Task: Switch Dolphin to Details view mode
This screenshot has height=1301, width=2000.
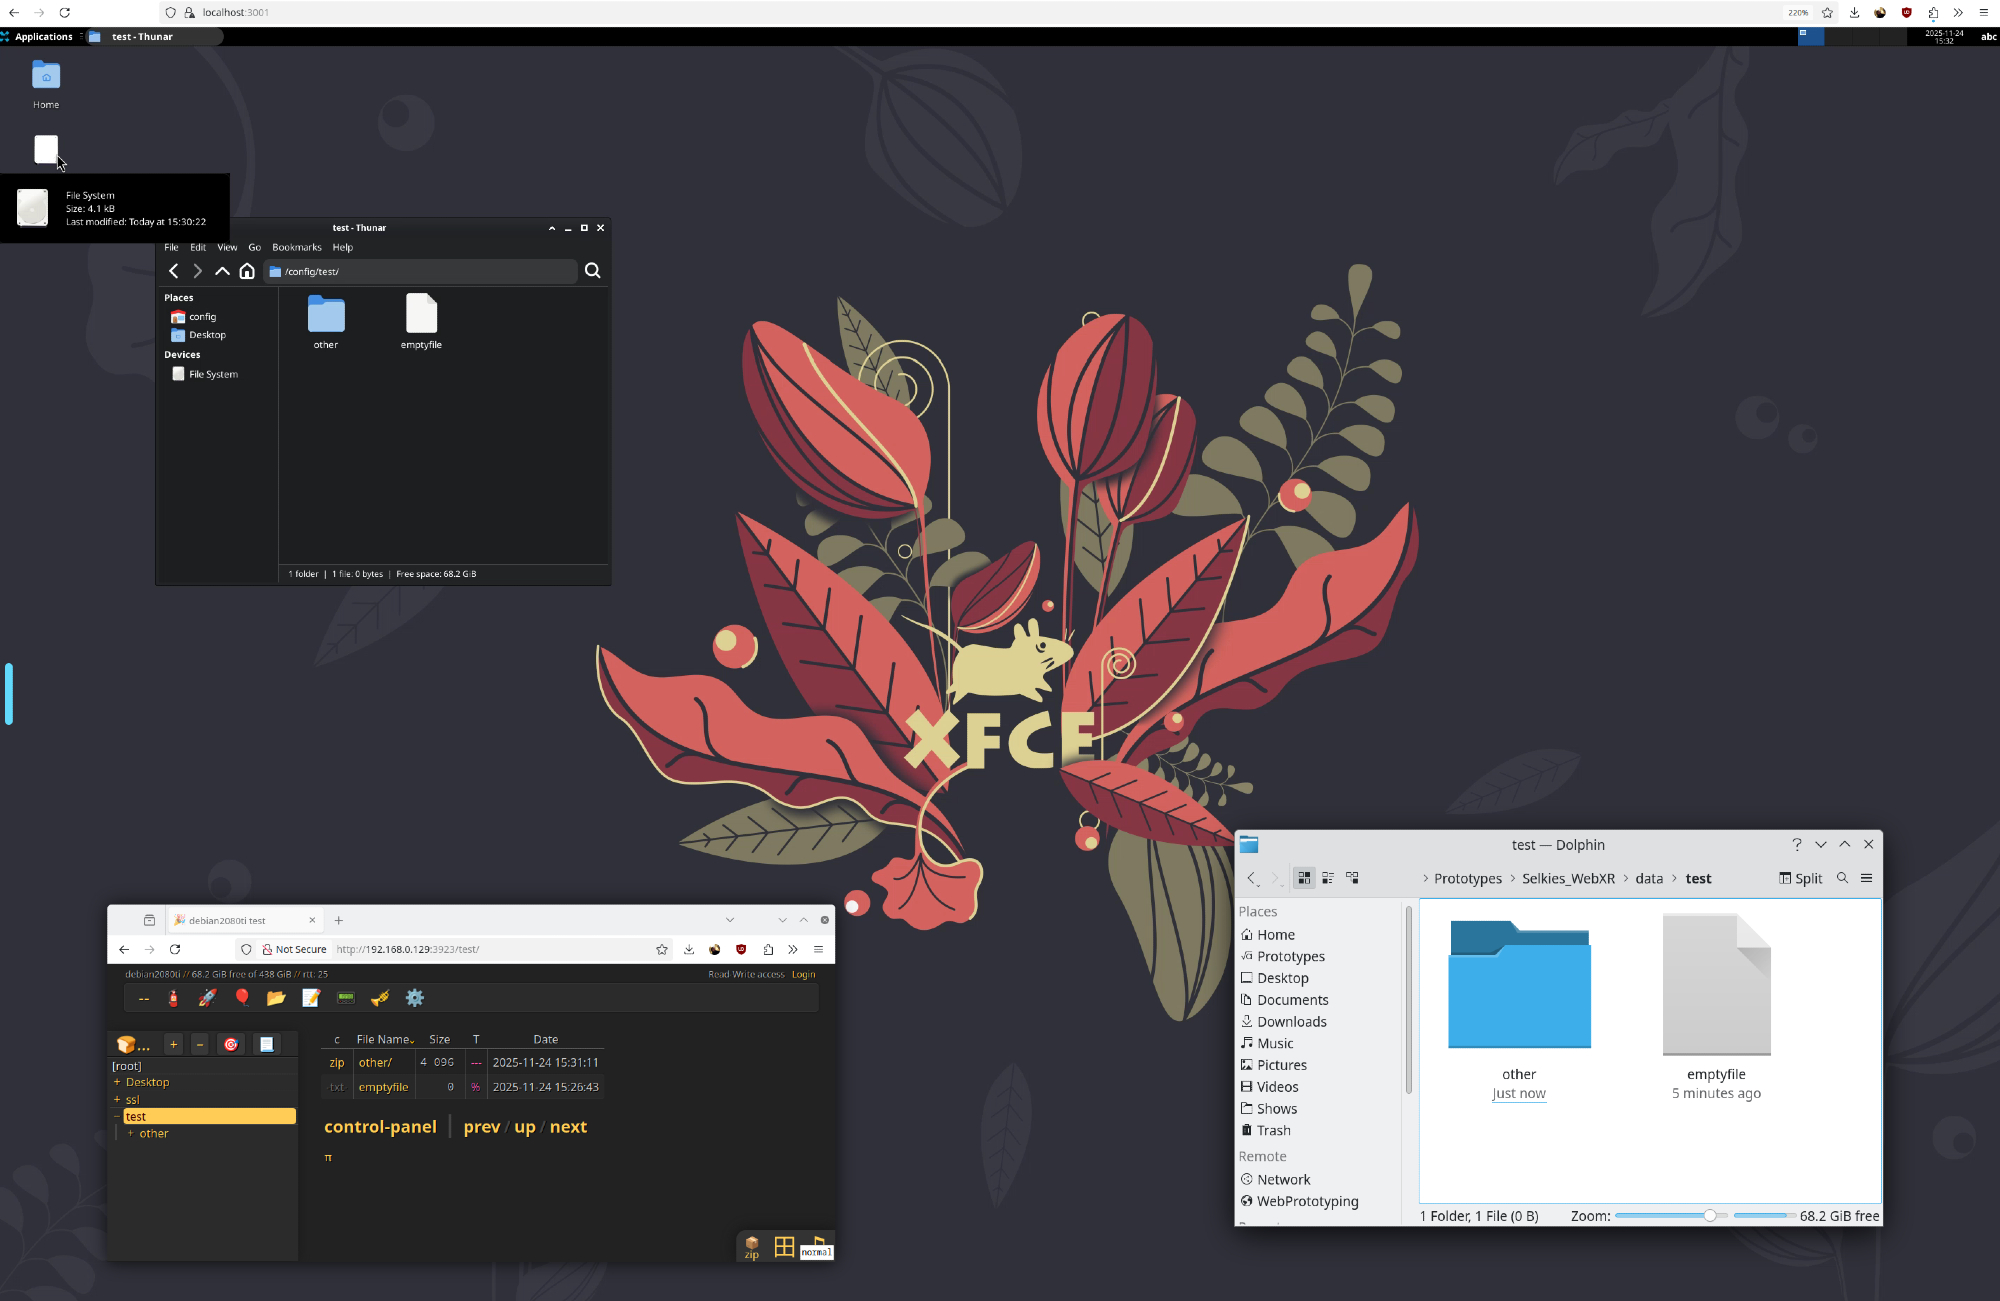Action: pos(1352,878)
